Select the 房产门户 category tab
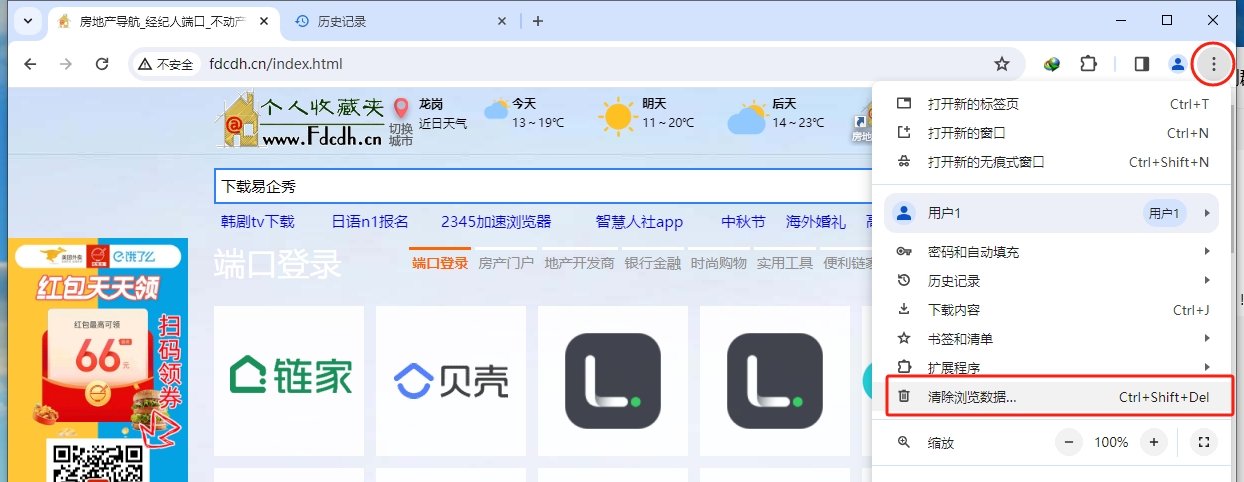Viewport: 1244px width, 482px height. [506, 263]
